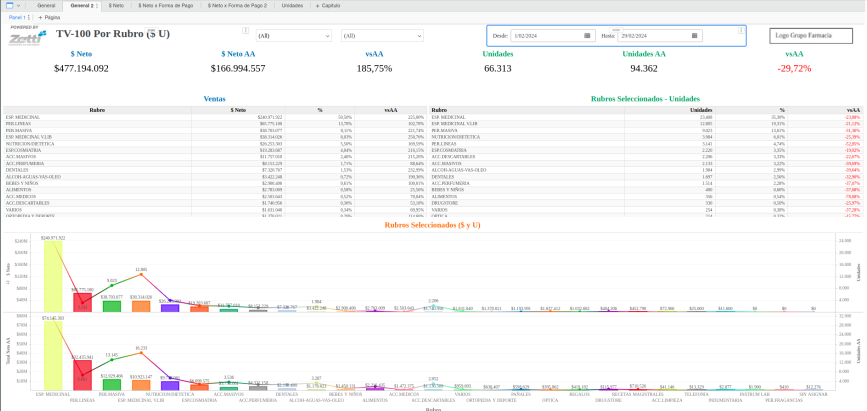The height and width of the screenshot is (411, 867).
Task: Add a new Página
Action: point(48,18)
